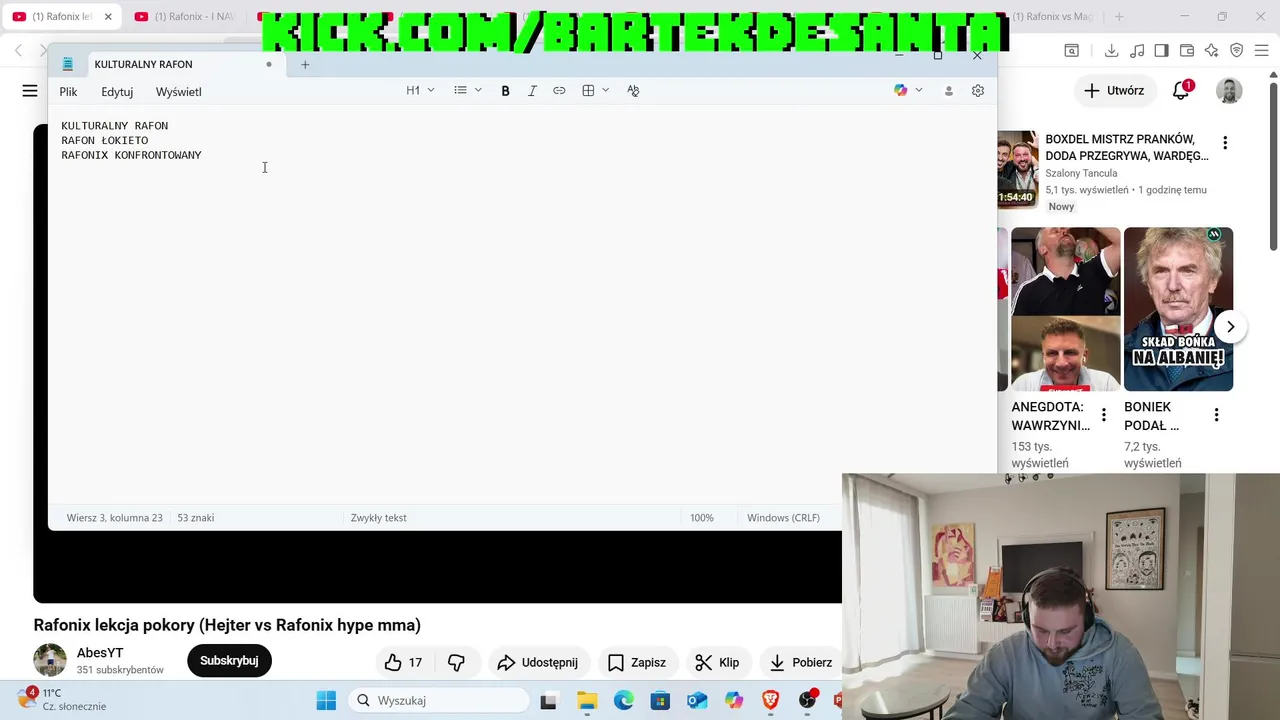The image size is (1280, 720).
Task: Click the browser media music note icon
Action: point(1137,51)
